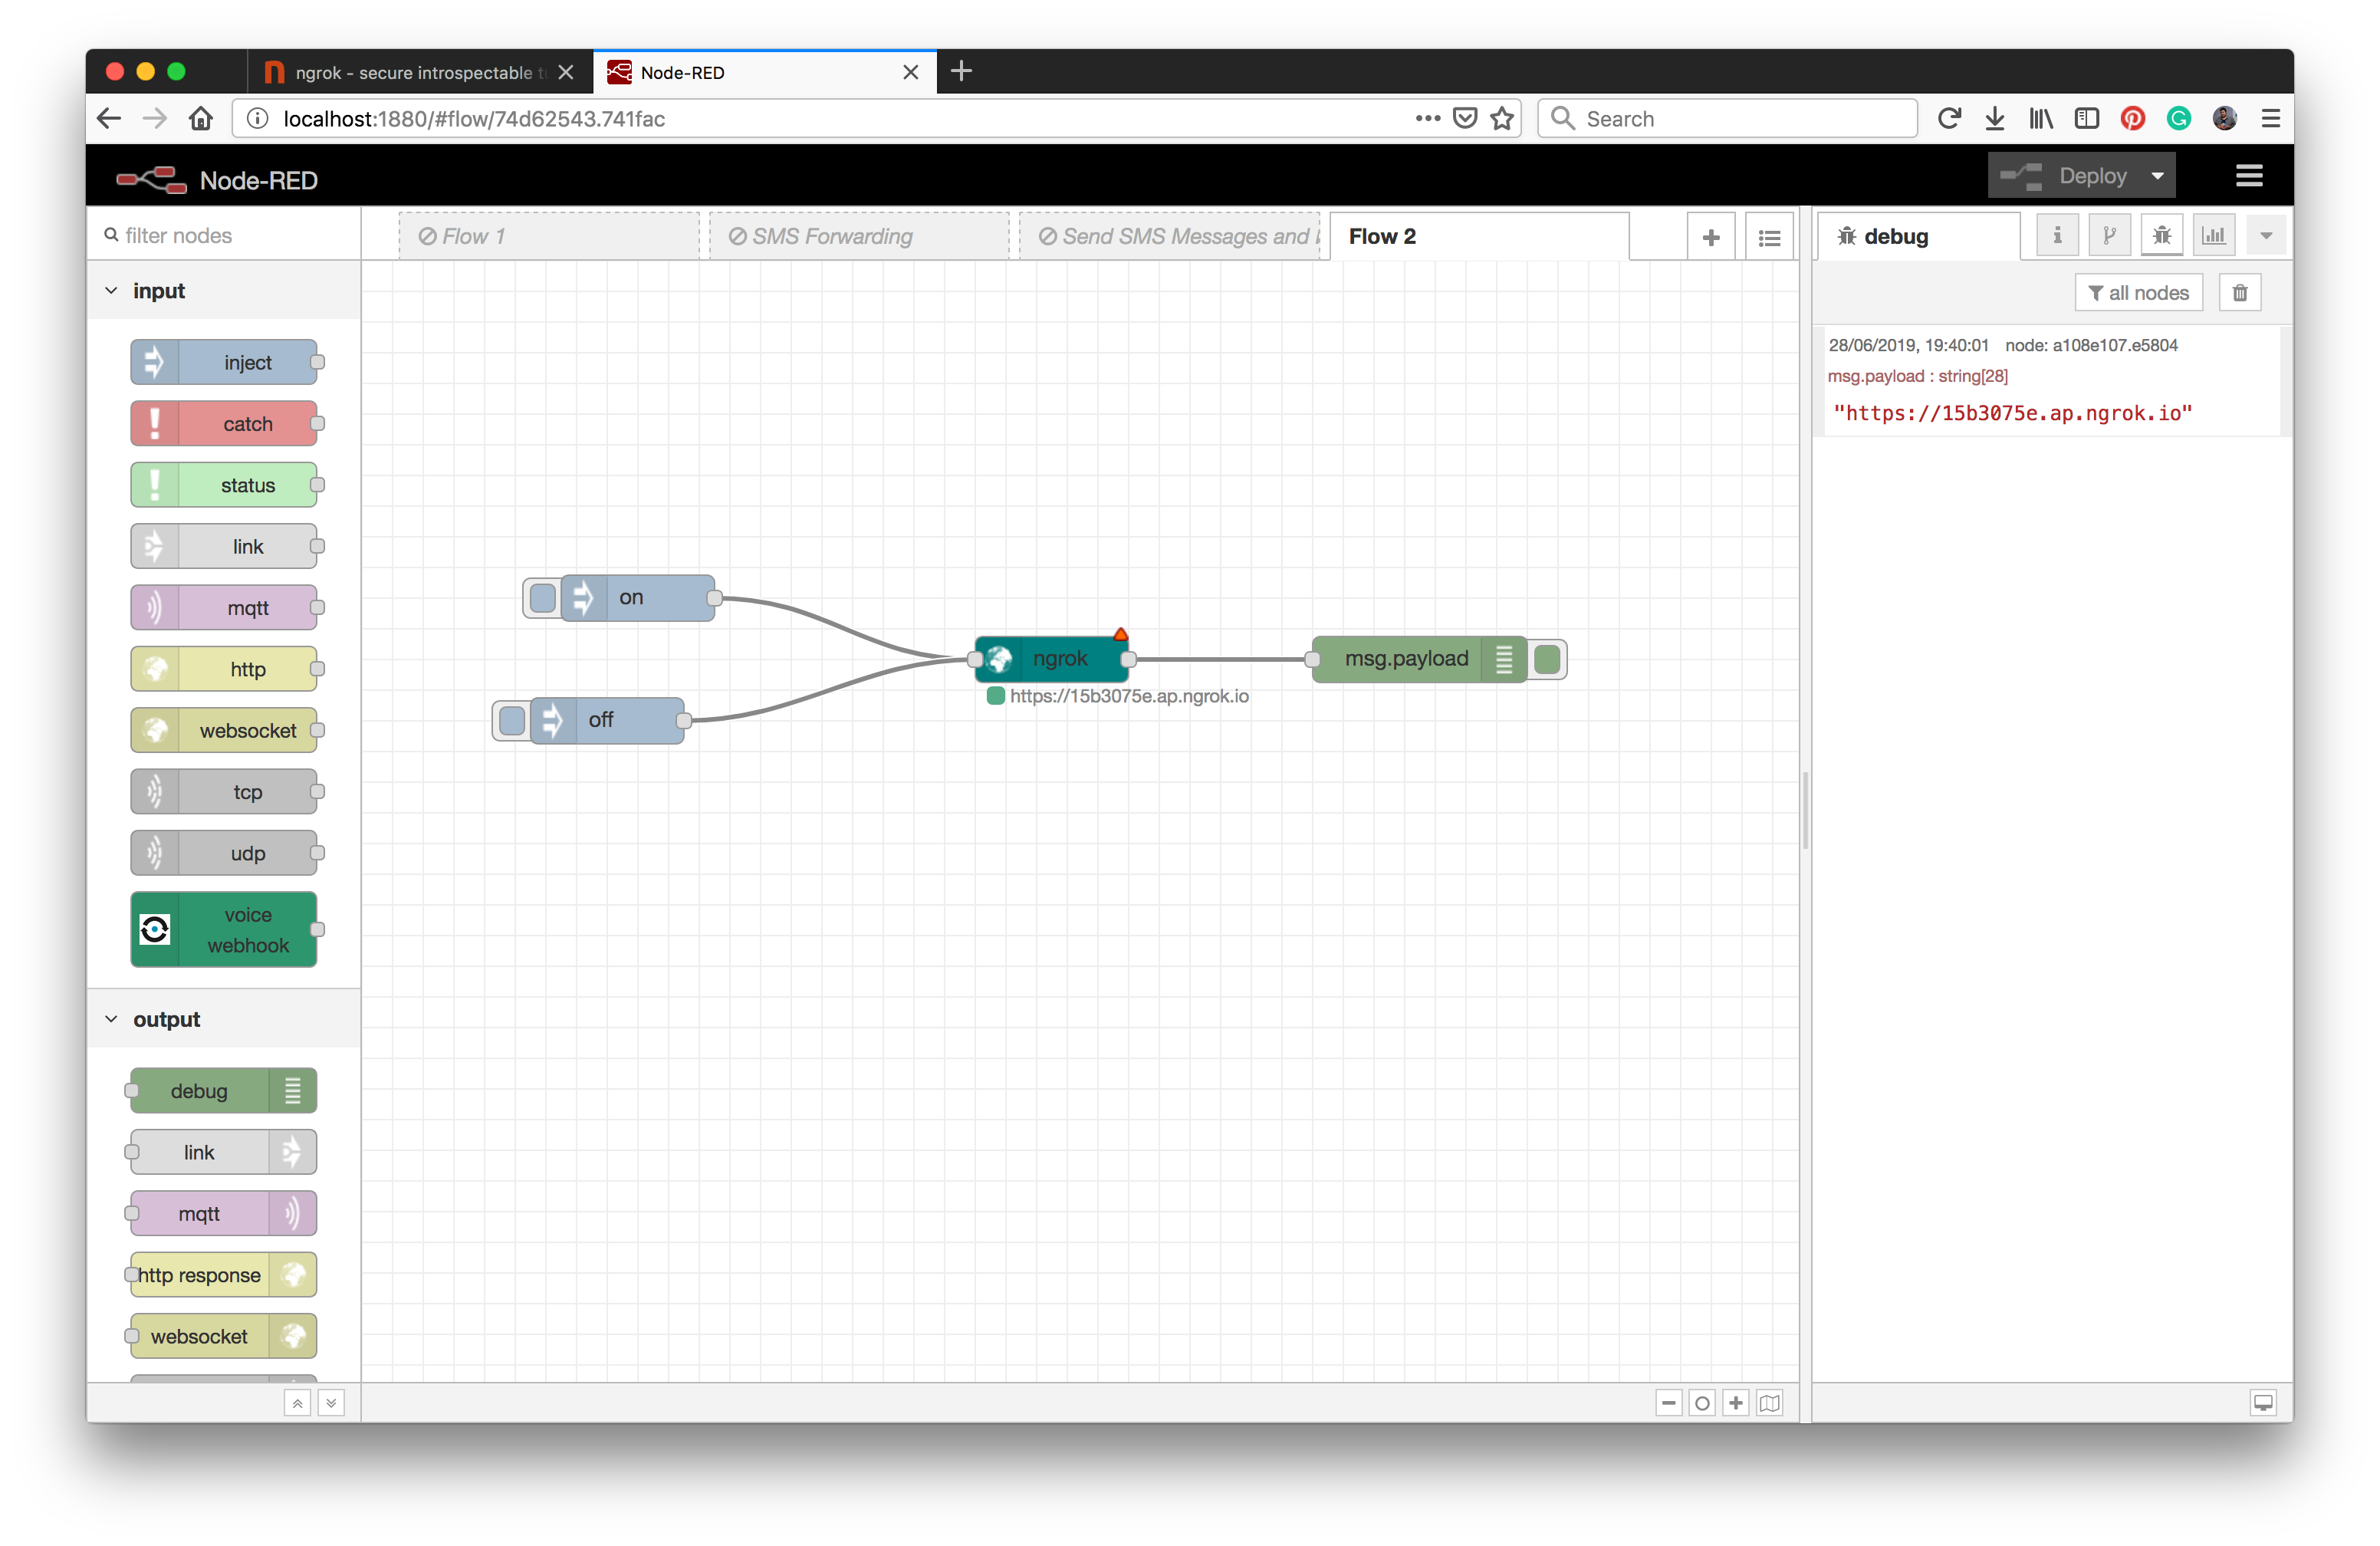Open the Firefox downloads arrow
This screenshot has height=1546, width=2380.
pos(1995,119)
